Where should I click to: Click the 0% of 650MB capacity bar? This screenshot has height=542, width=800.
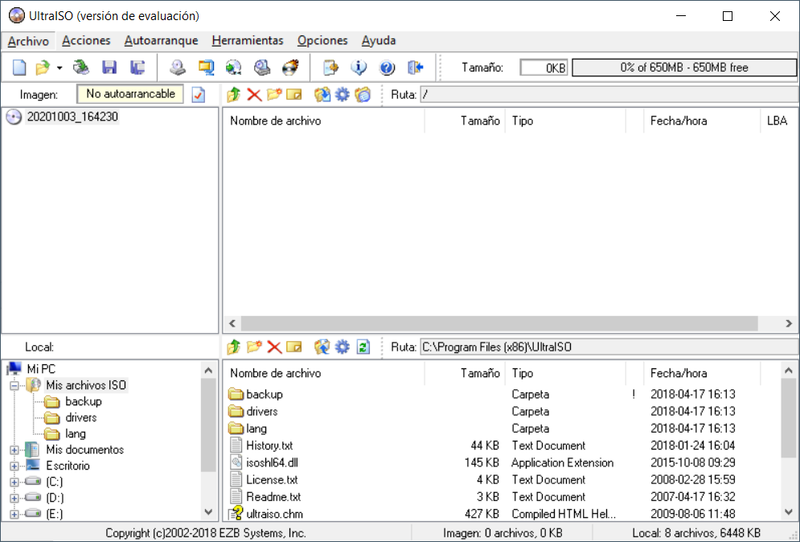684,67
